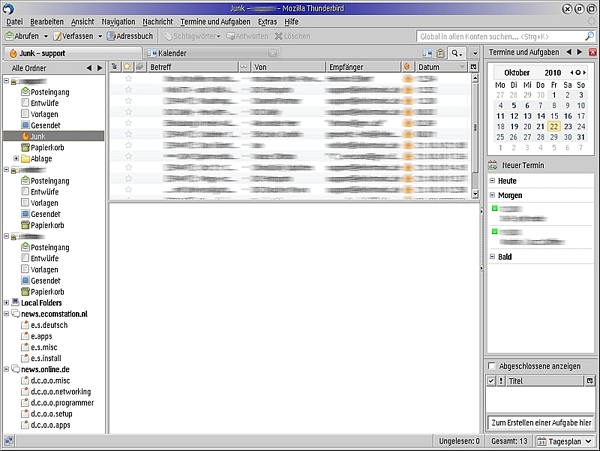600x451 pixels.
Task: Expand the Ablage folder
Action: 15,158
